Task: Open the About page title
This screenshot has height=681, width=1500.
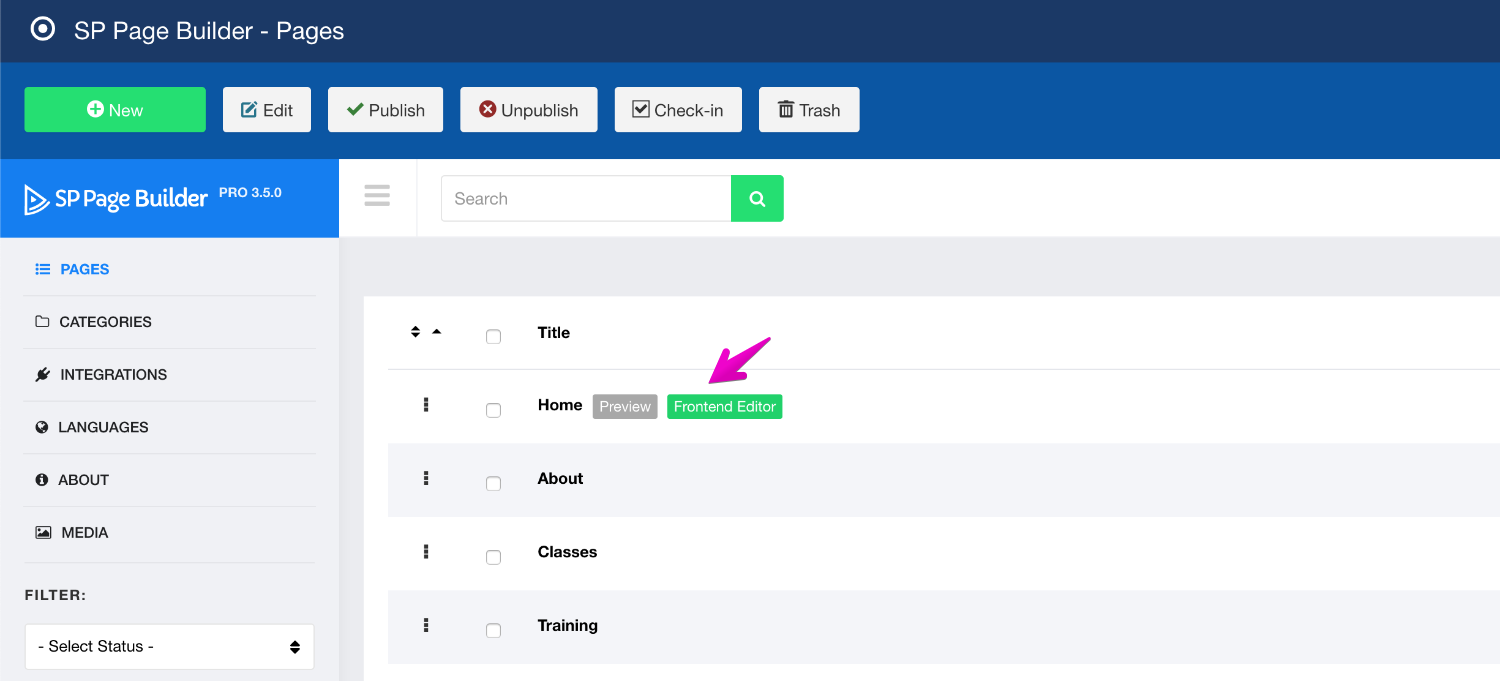Action: point(560,479)
